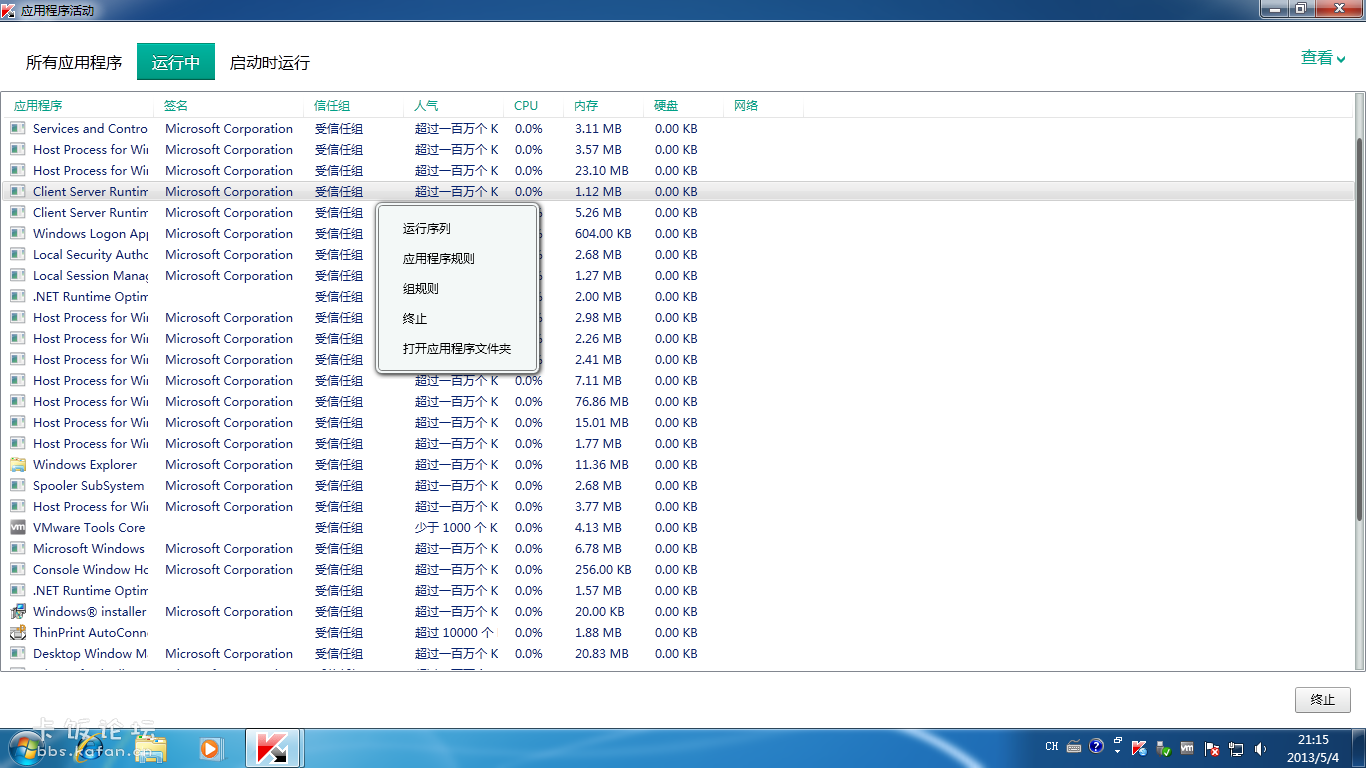The image size is (1366, 768).
Task: Click the 终止 button at bottom right
Action: pos(1323,699)
